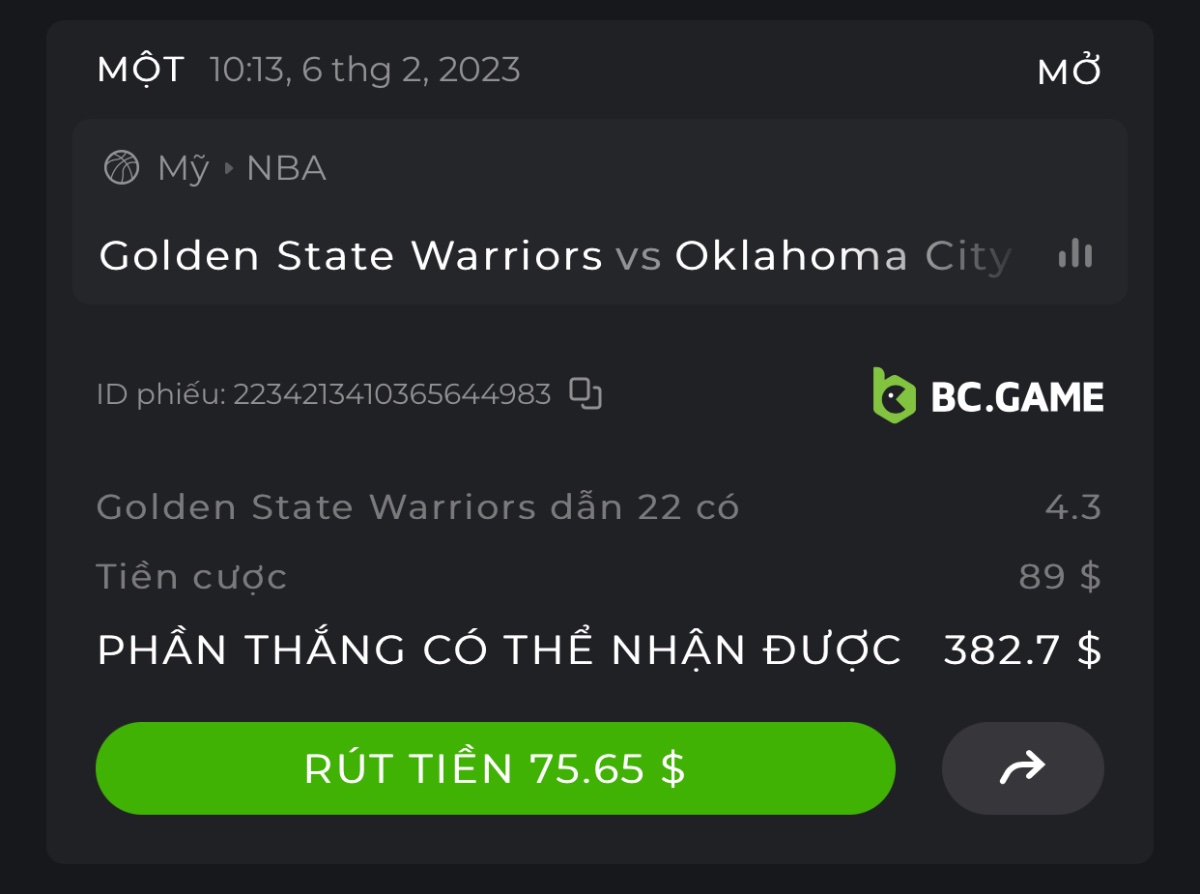1200x894 pixels.
Task: Select the Mỹ country breadcrumb
Action: 183,169
